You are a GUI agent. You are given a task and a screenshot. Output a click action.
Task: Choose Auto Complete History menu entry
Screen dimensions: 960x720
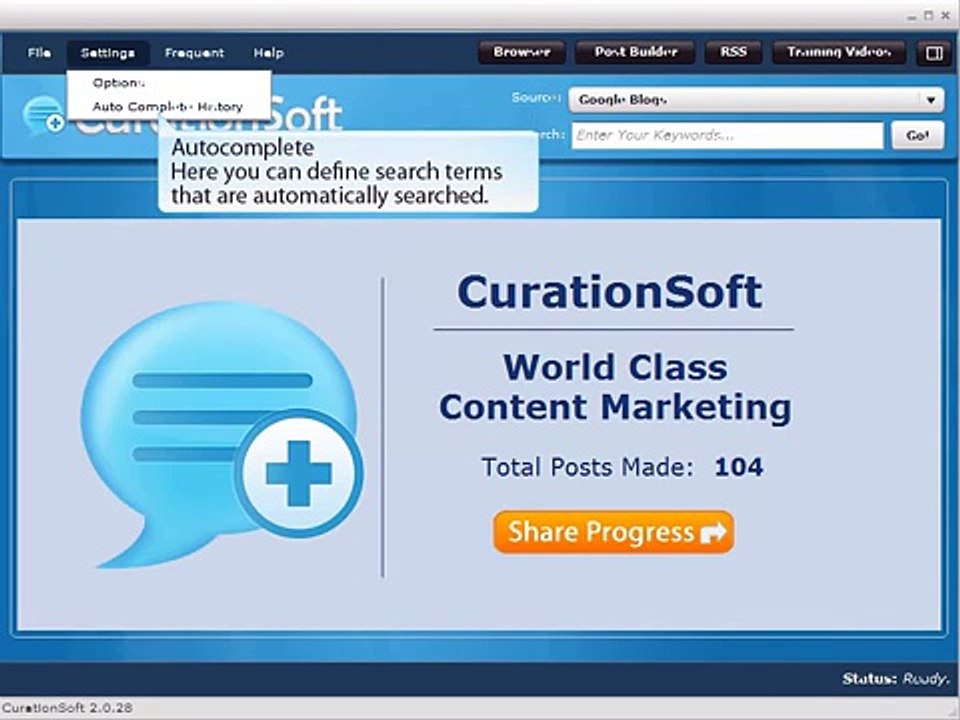click(x=168, y=107)
